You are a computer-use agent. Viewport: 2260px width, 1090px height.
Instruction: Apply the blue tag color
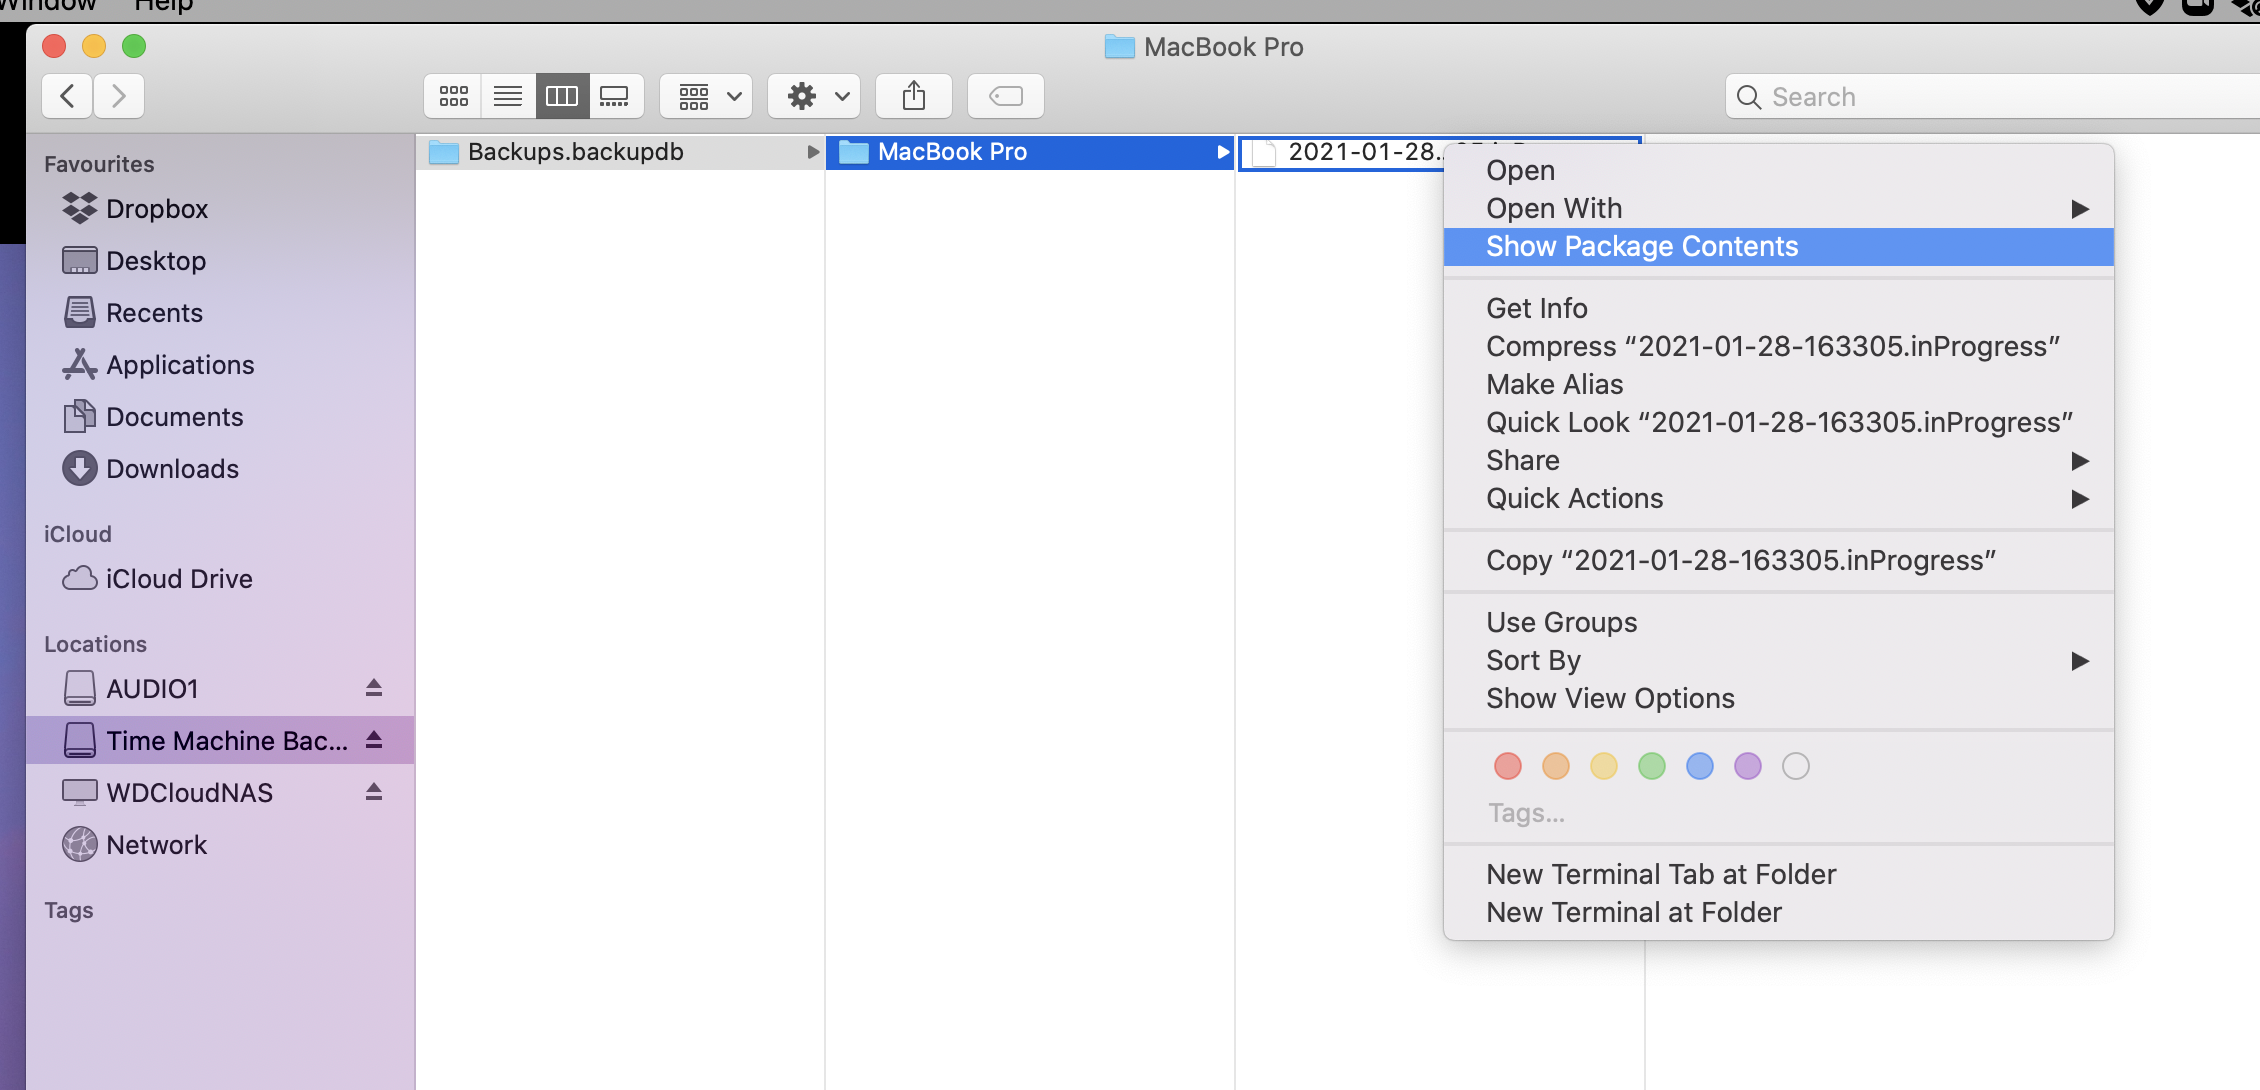pos(1699,766)
